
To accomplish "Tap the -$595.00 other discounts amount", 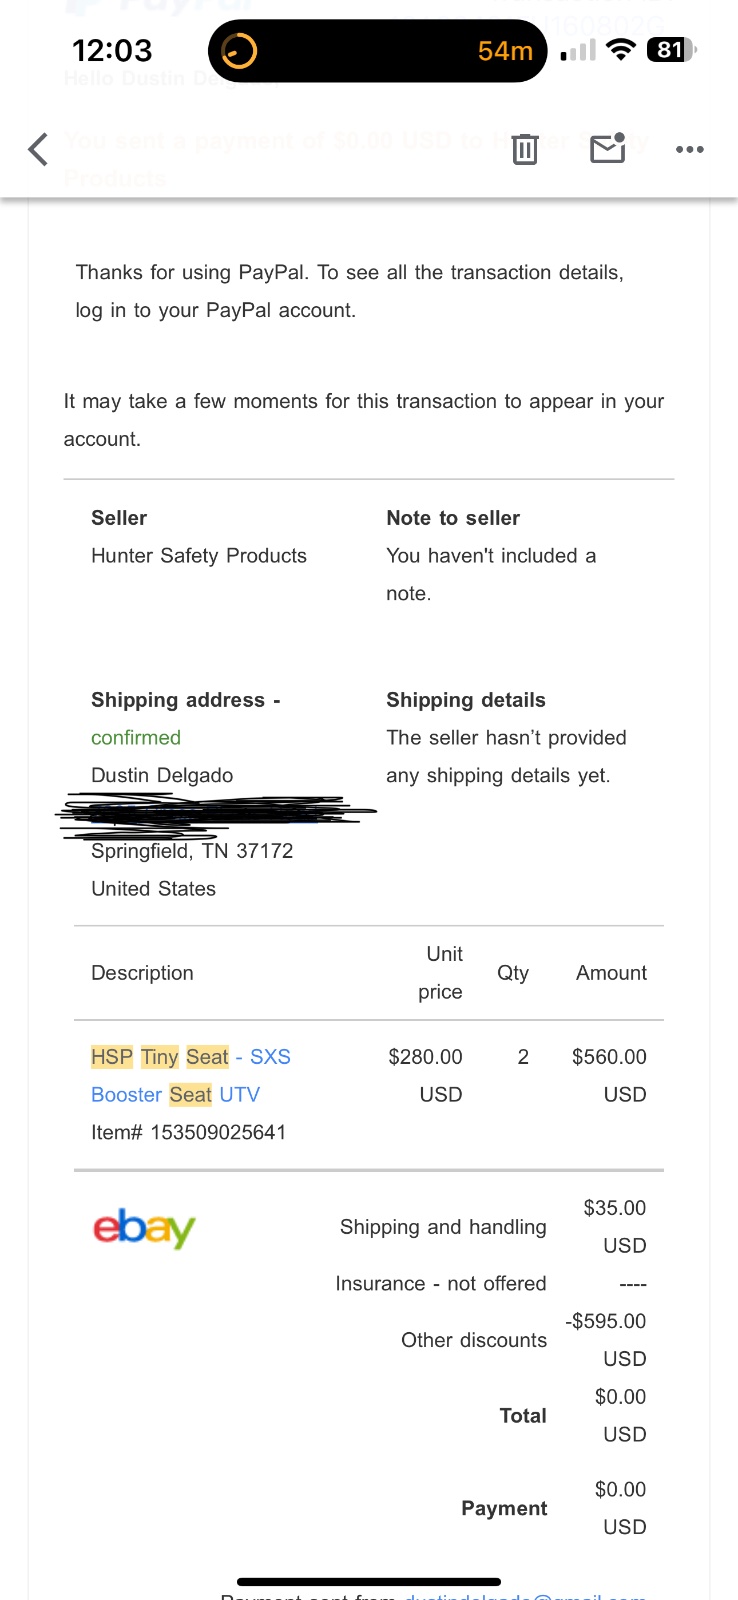I will pos(606,1322).
